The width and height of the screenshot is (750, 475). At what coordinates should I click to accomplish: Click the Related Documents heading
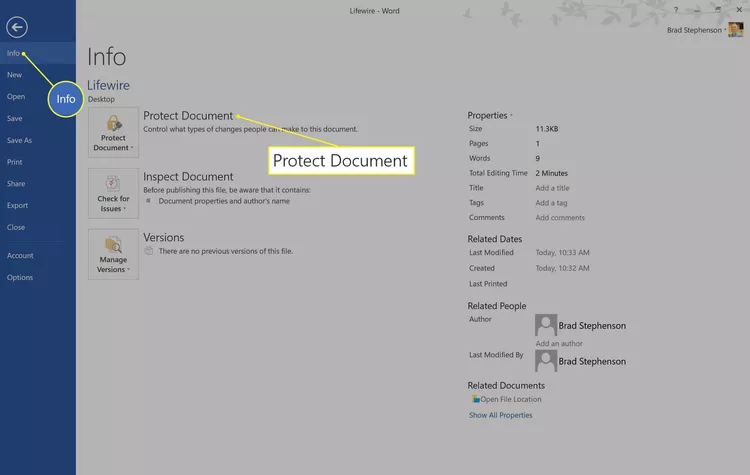[x=506, y=386]
